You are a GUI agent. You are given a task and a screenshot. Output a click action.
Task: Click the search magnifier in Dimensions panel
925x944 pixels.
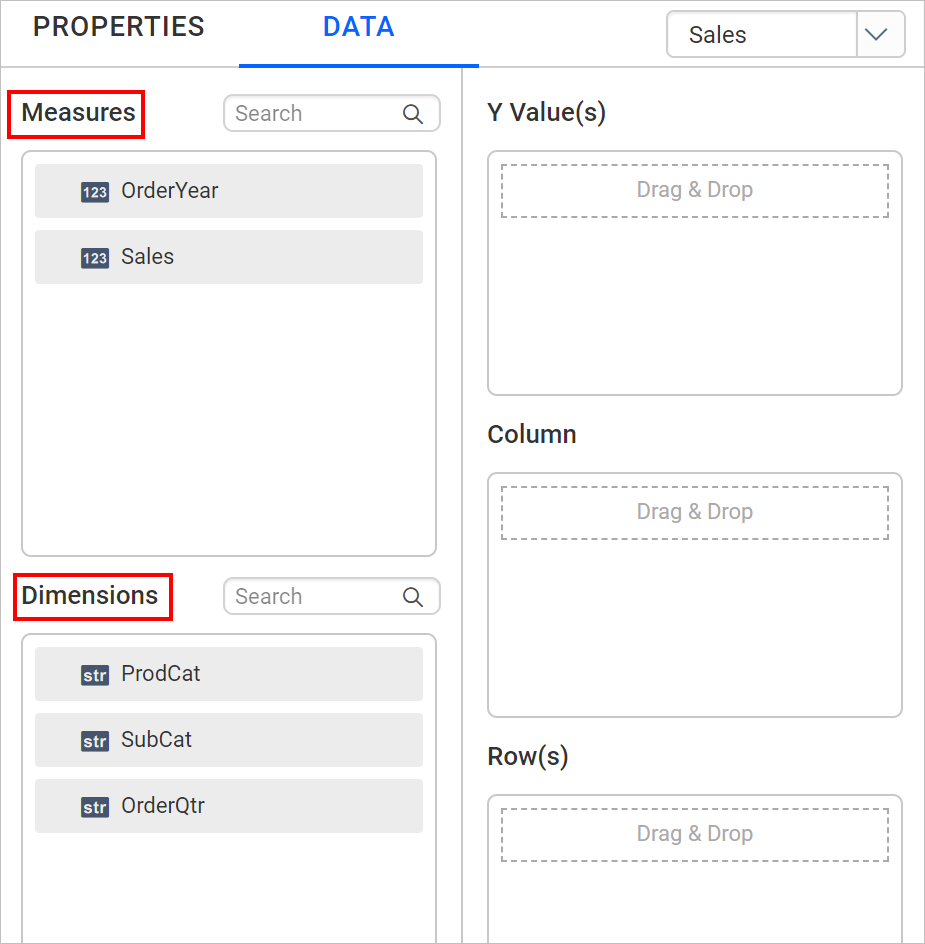pyautogui.click(x=412, y=596)
